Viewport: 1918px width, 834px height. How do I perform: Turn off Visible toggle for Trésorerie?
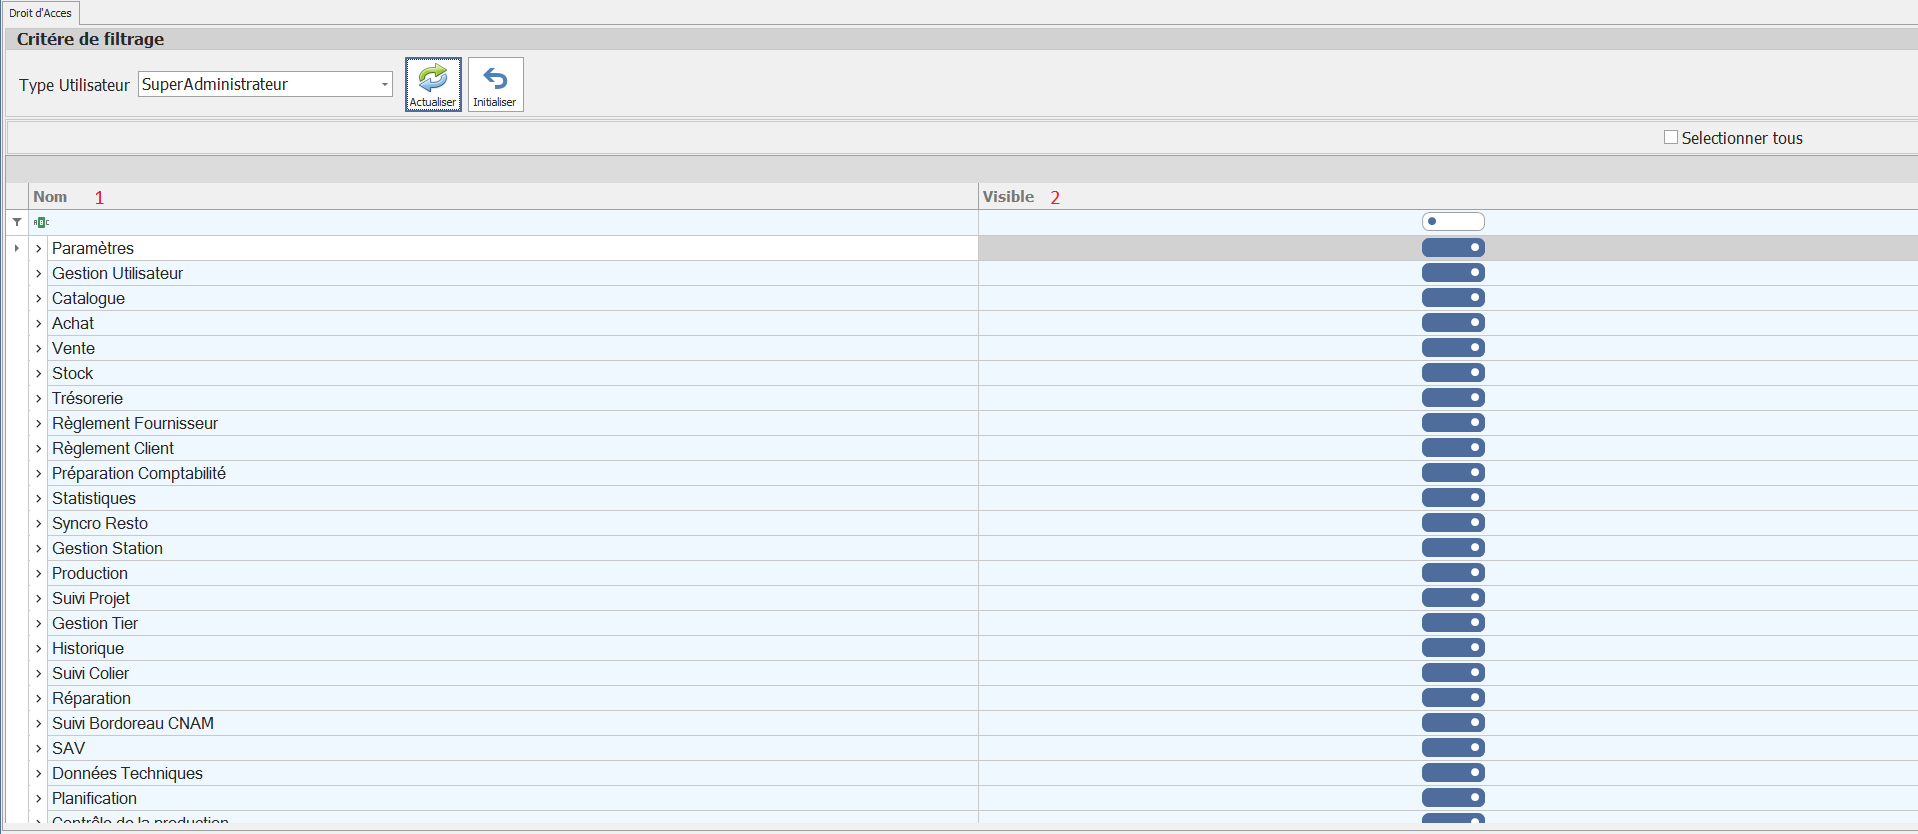[x=1453, y=398]
